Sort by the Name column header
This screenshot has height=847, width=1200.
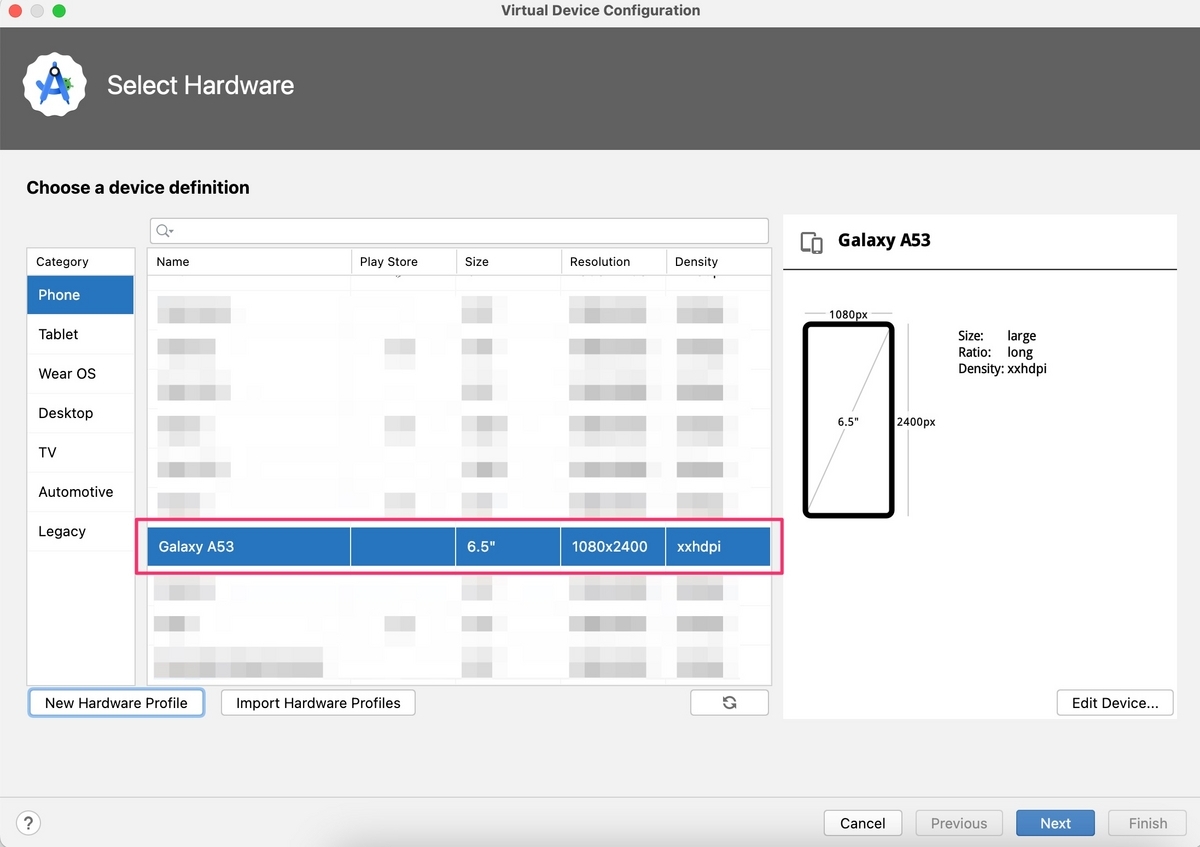[x=249, y=262]
